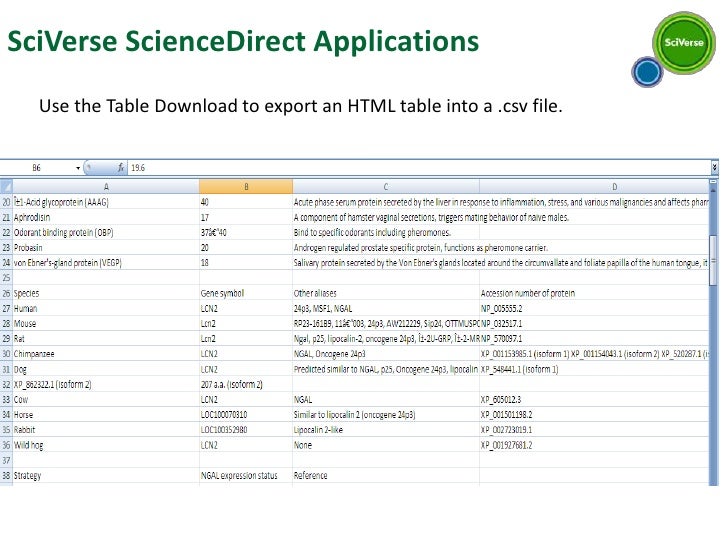Select cell 'Mouse'
This screenshot has height=546, width=728.
[106, 324]
